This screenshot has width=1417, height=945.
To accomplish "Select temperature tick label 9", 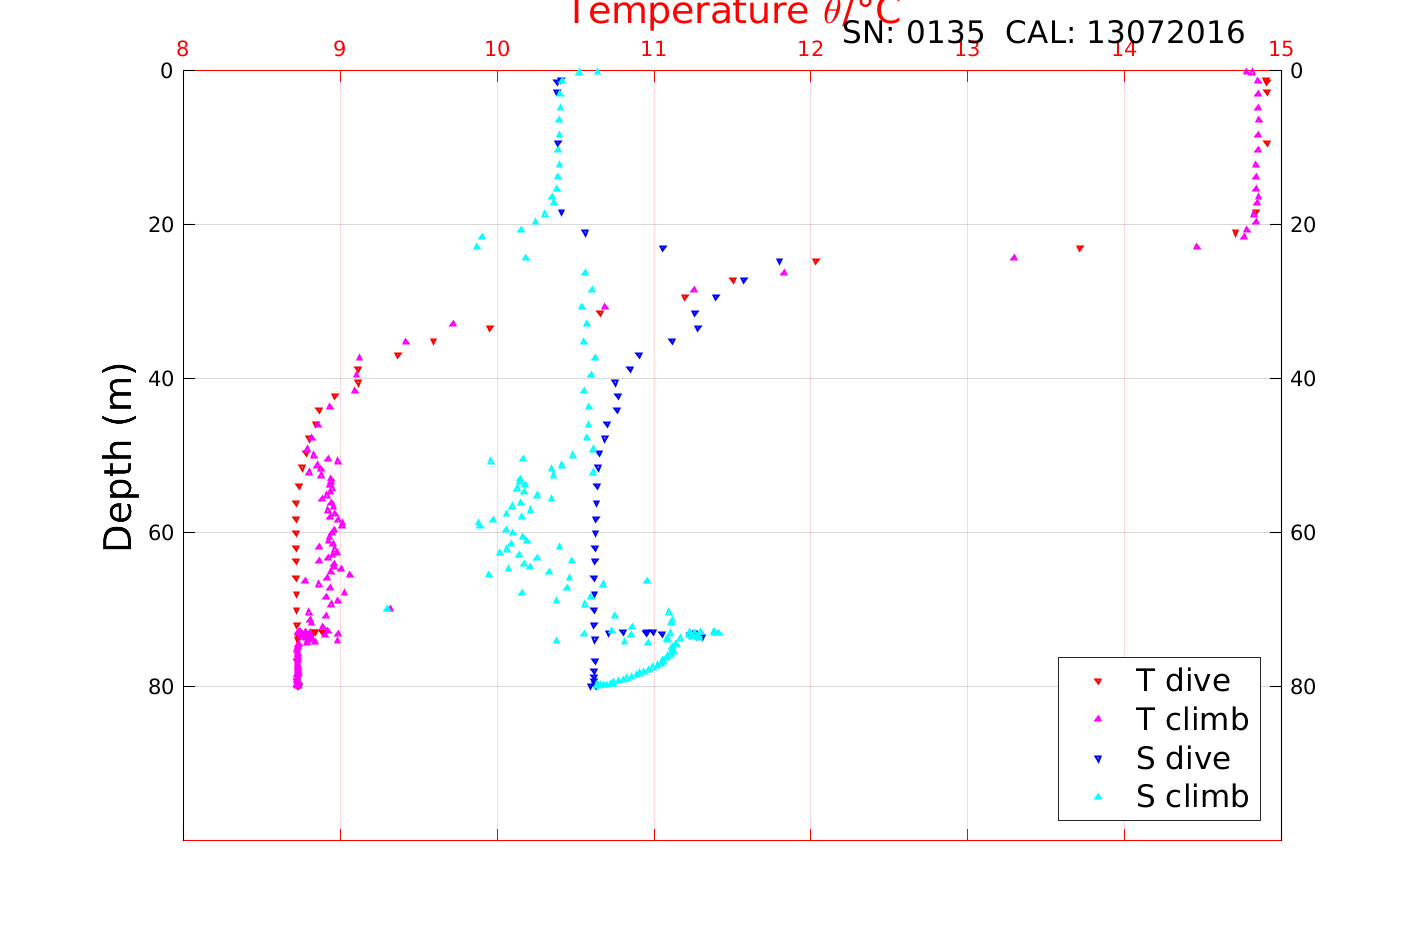I will pos(339,49).
